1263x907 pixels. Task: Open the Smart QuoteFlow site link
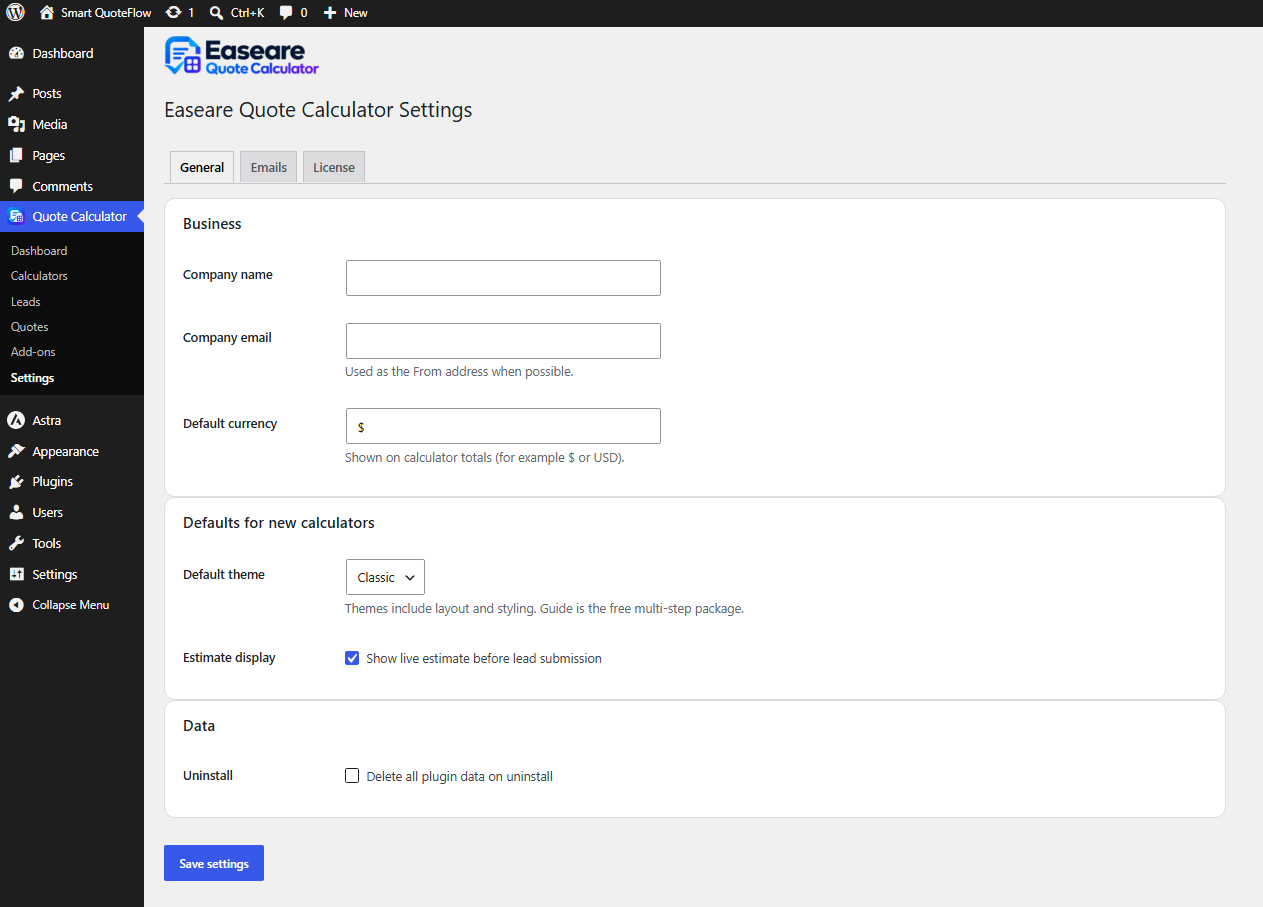point(106,13)
